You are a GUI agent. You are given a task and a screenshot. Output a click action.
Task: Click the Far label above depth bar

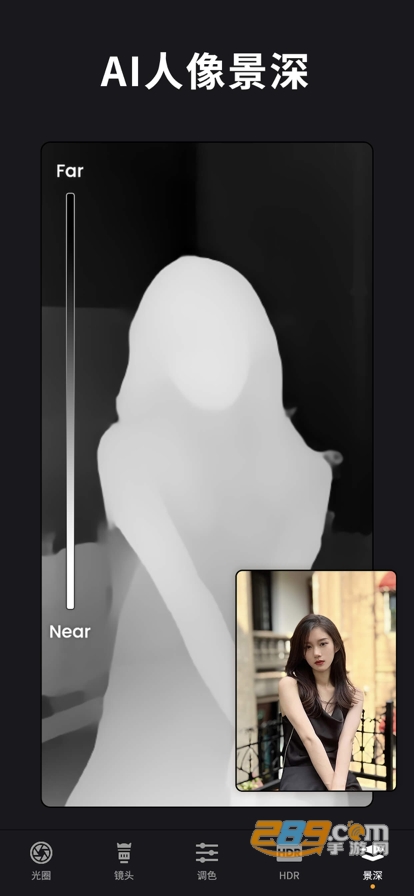(x=70, y=171)
